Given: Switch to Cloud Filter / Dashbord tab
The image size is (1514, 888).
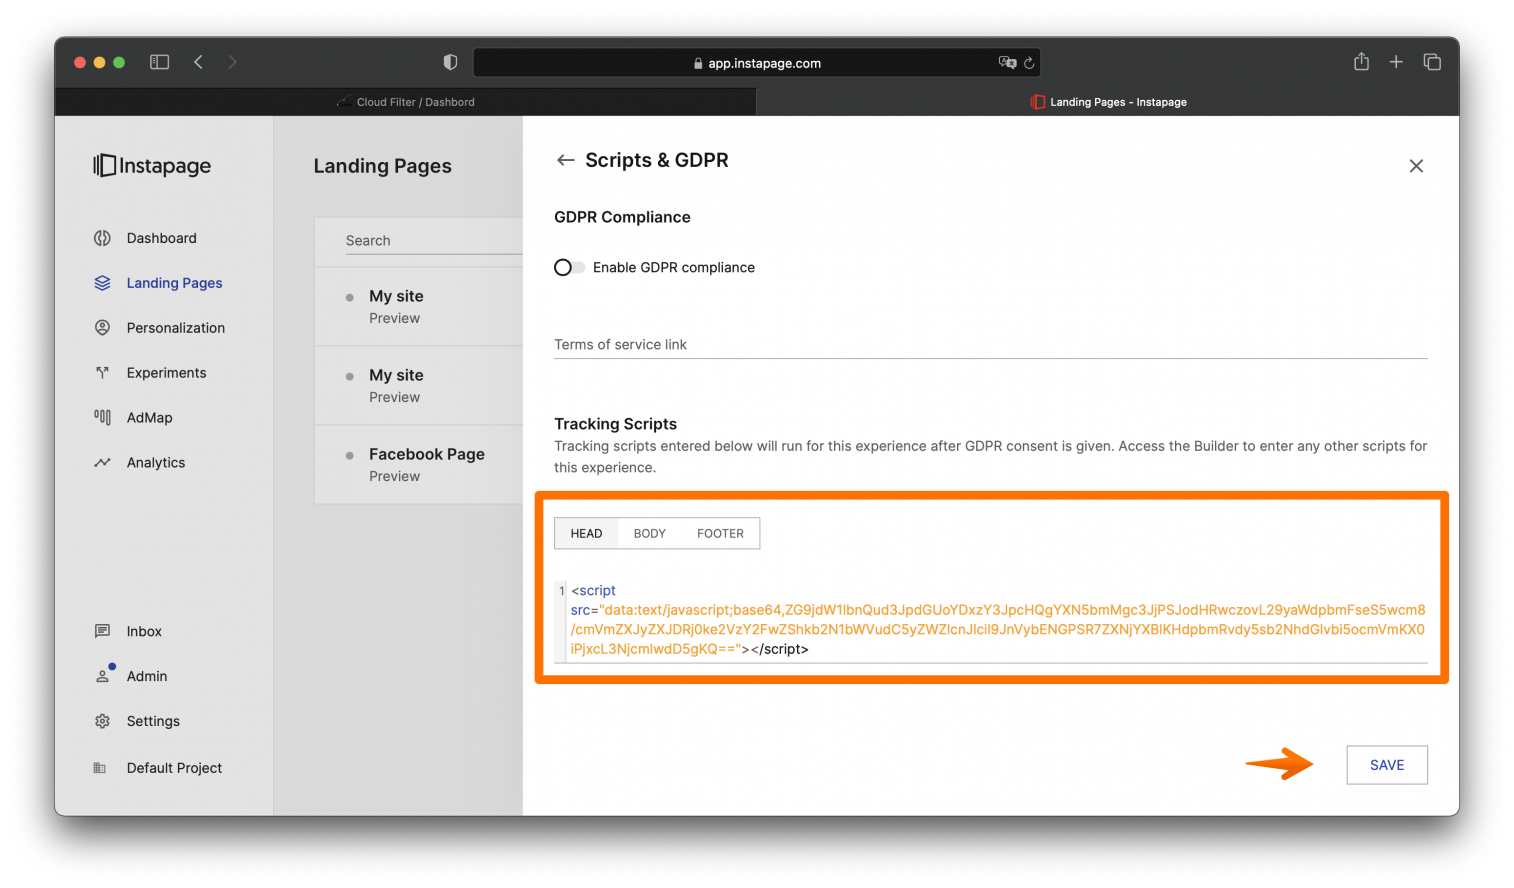Looking at the screenshot, I should tap(405, 102).
